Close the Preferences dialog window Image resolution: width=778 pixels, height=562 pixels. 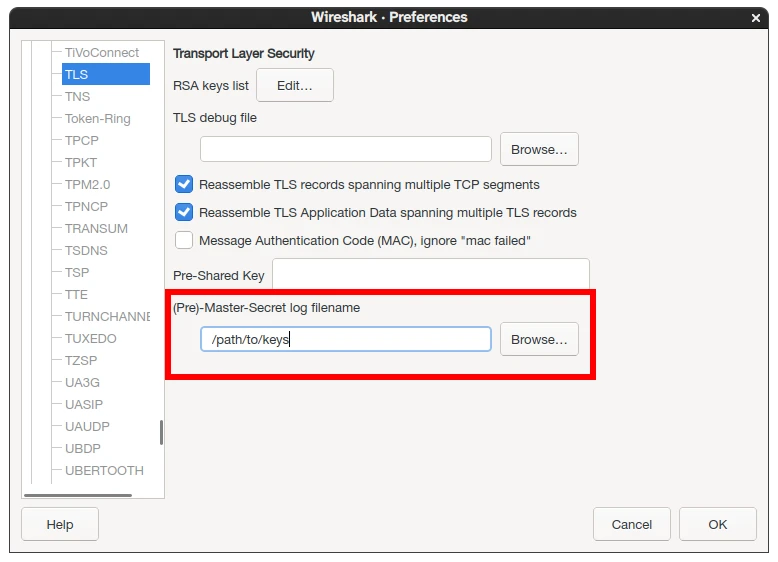(x=757, y=17)
